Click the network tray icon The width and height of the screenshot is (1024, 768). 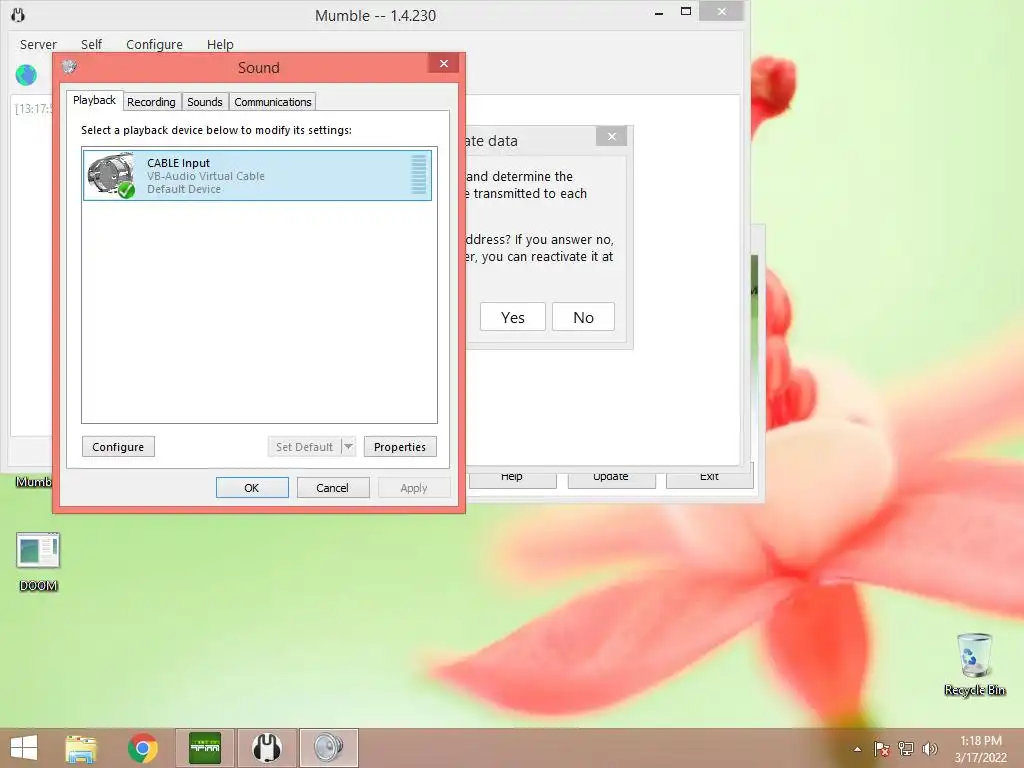tap(906, 749)
